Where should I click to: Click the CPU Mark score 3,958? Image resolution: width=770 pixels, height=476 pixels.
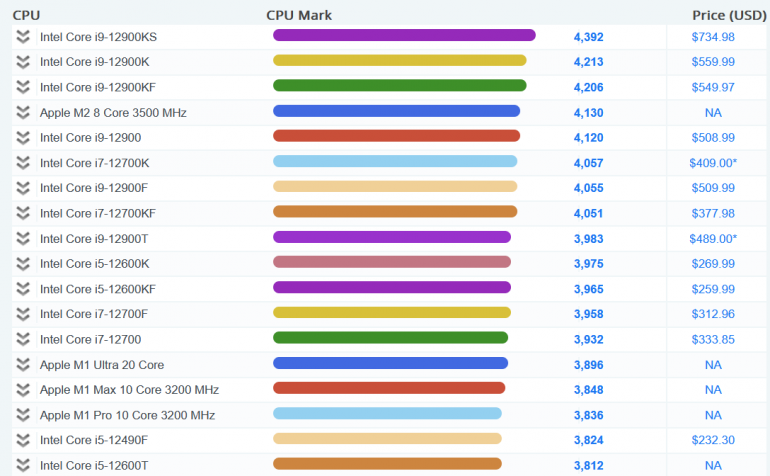(x=588, y=314)
